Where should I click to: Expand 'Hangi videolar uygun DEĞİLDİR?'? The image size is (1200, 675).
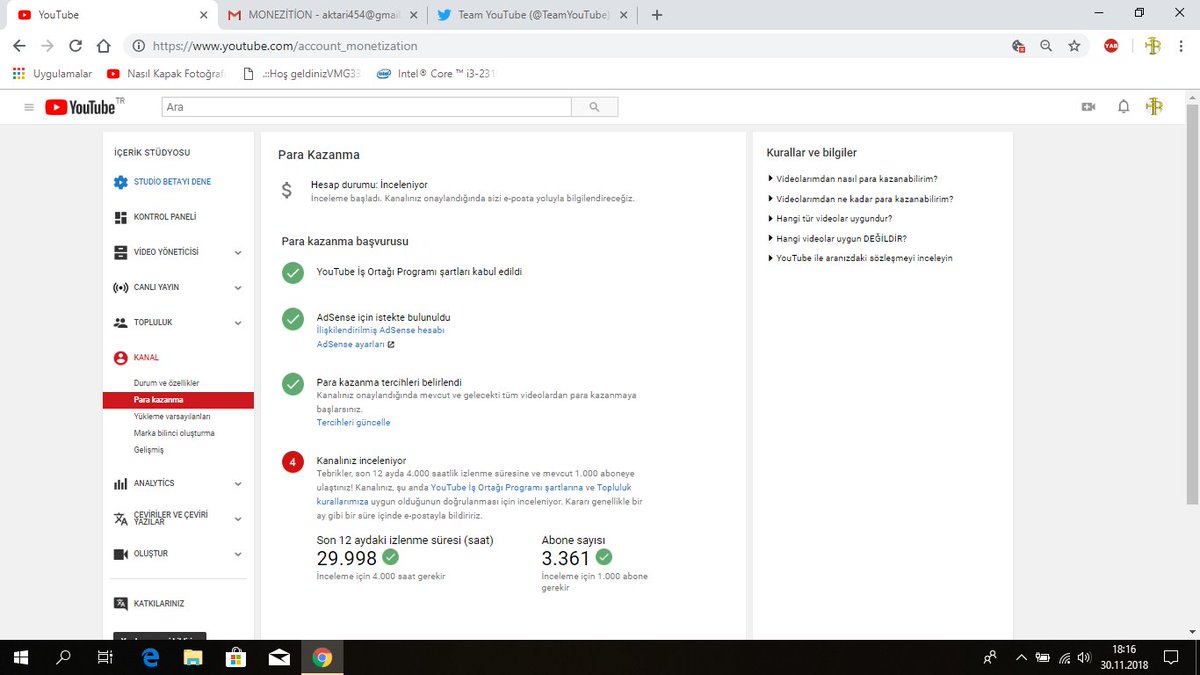pyautogui.click(x=837, y=238)
